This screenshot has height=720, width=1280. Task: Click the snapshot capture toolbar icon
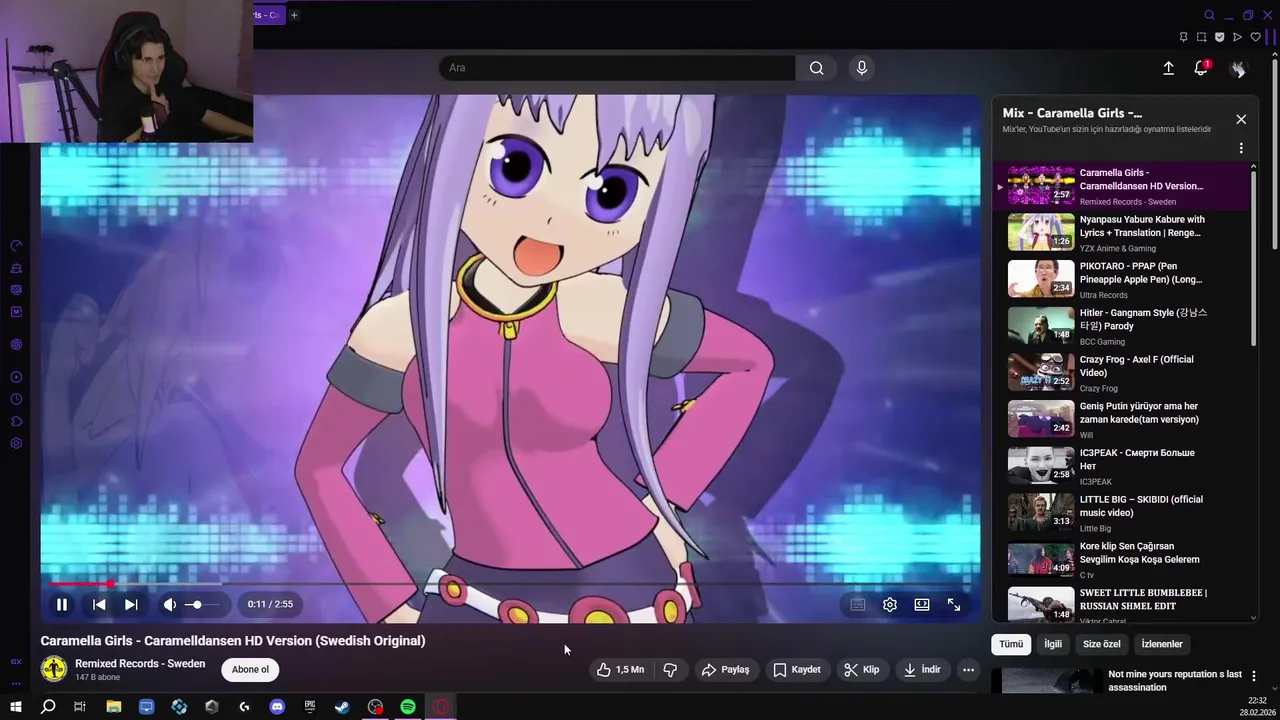pos(1201,37)
